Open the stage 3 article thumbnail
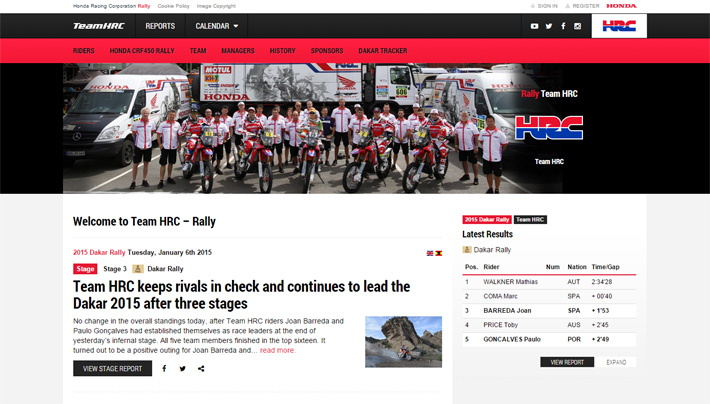 click(x=403, y=342)
